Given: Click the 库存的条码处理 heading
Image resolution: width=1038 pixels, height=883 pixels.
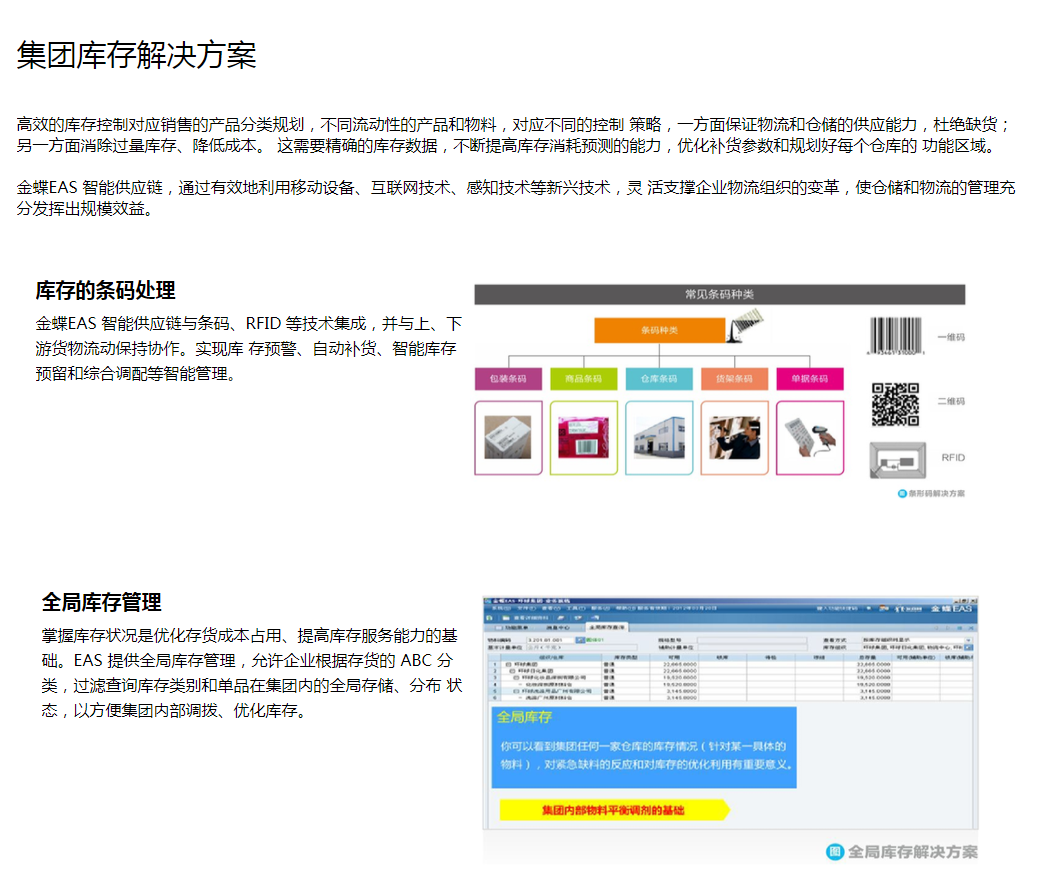Looking at the screenshot, I should (x=105, y=290).
